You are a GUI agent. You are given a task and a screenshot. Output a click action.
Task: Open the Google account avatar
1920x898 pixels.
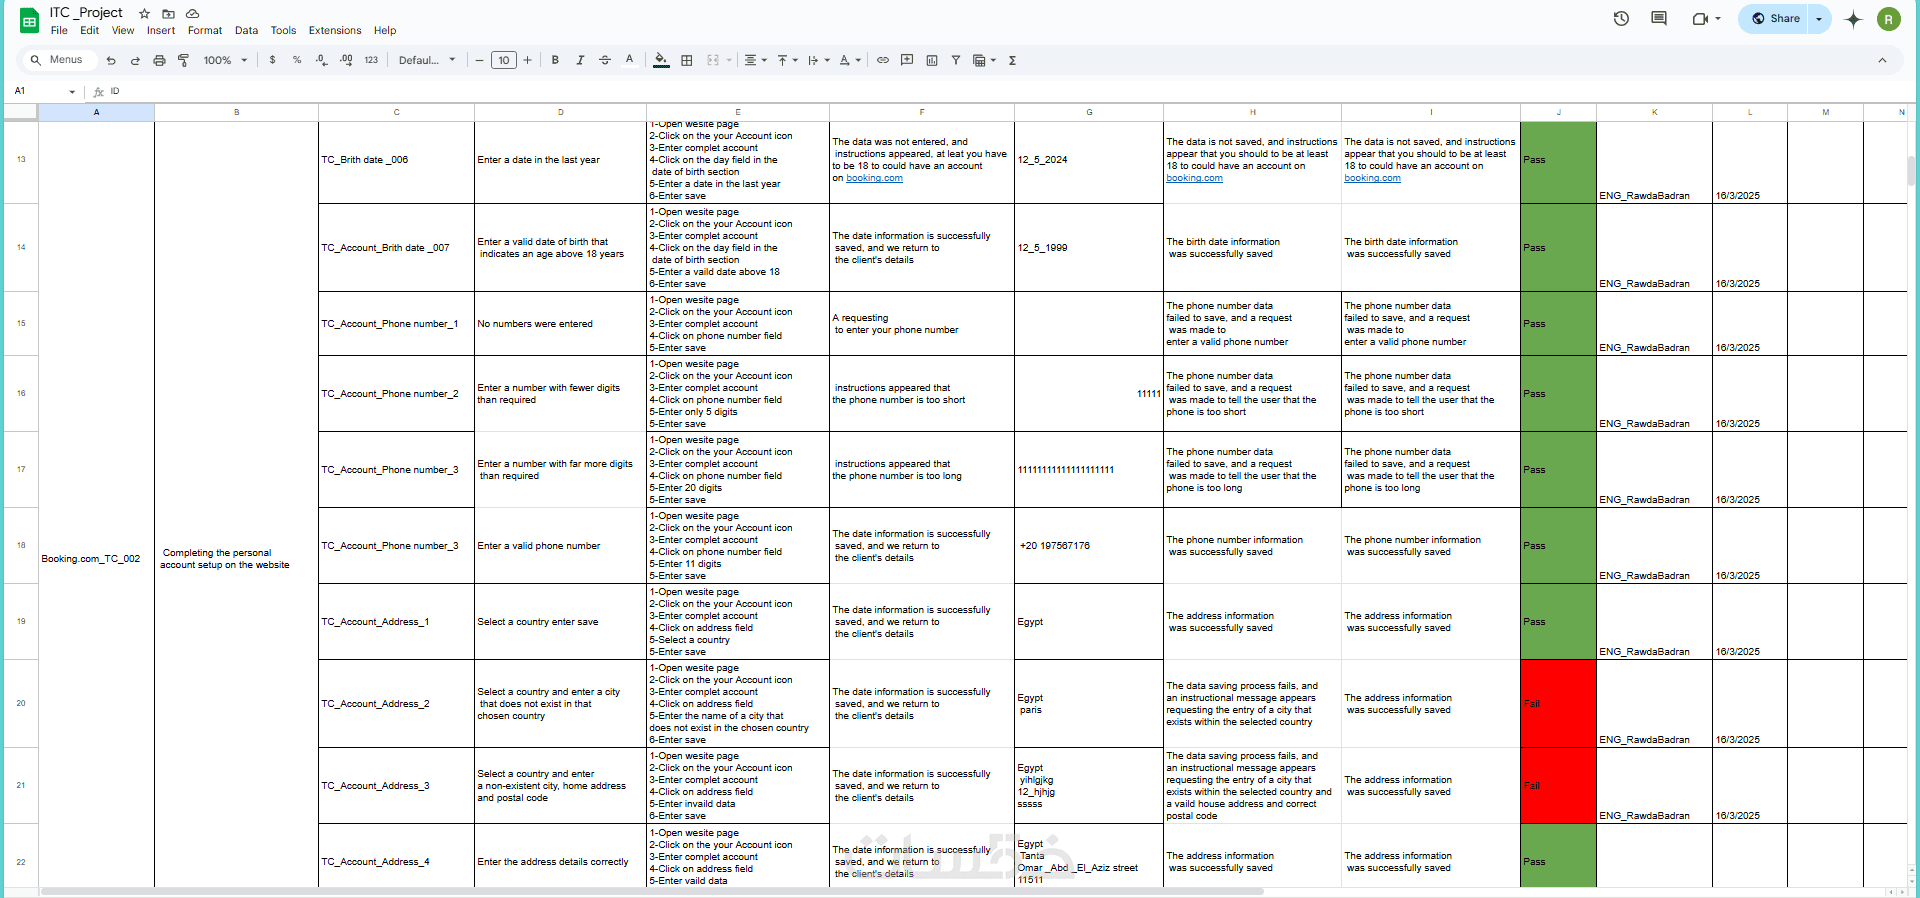pos(1889,19)
